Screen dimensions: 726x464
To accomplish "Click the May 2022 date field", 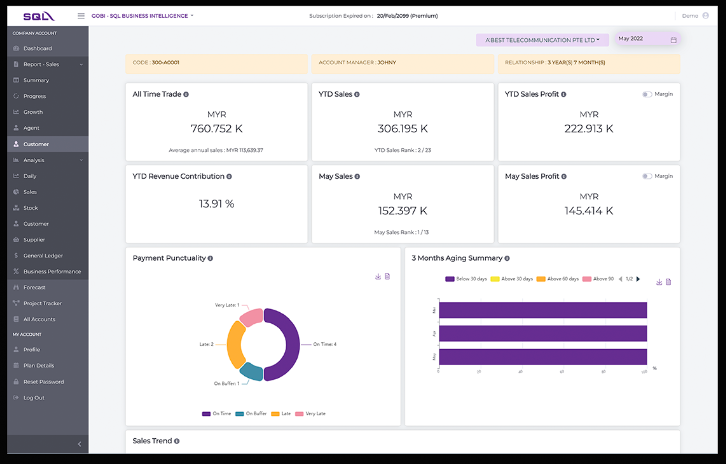I will click(647, 39).
